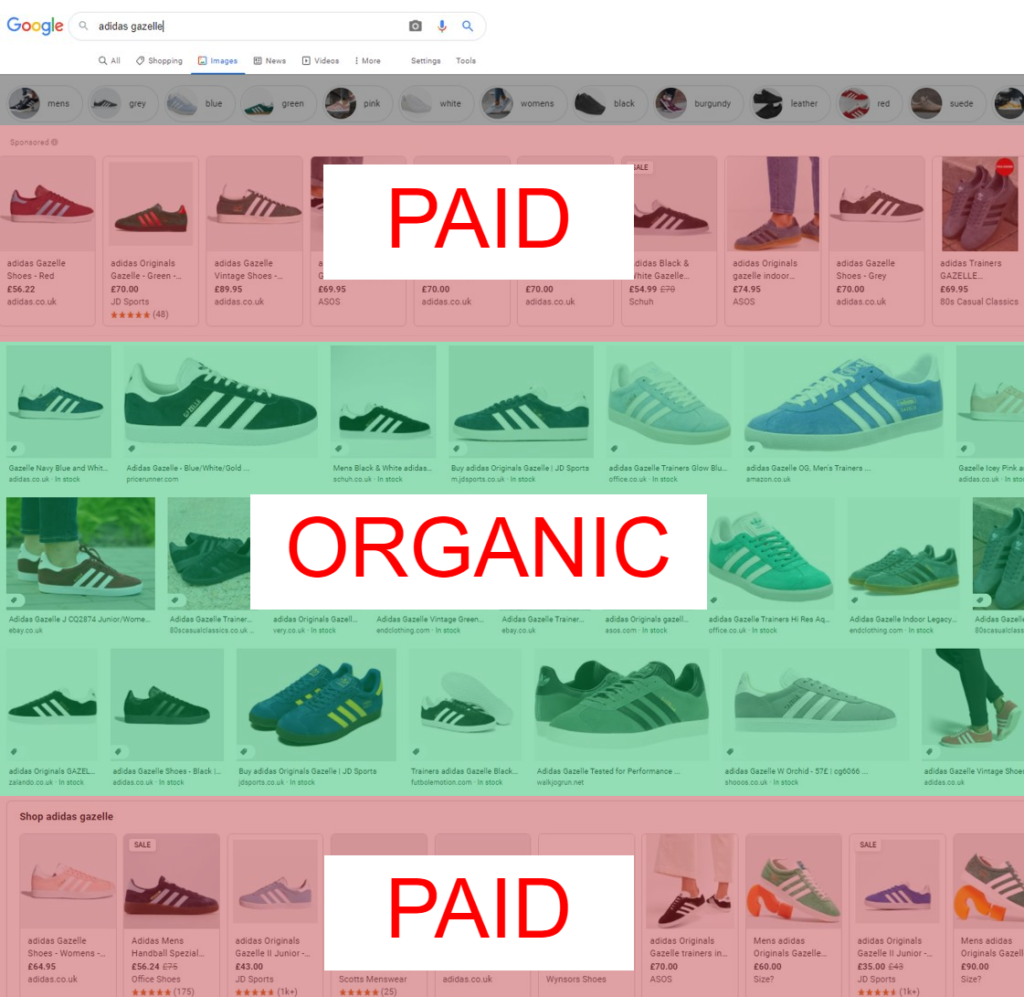The image size is (1024, 997).
Task: Filter by the grey chip
Action: pyautogui.click(x=123, y=103)
